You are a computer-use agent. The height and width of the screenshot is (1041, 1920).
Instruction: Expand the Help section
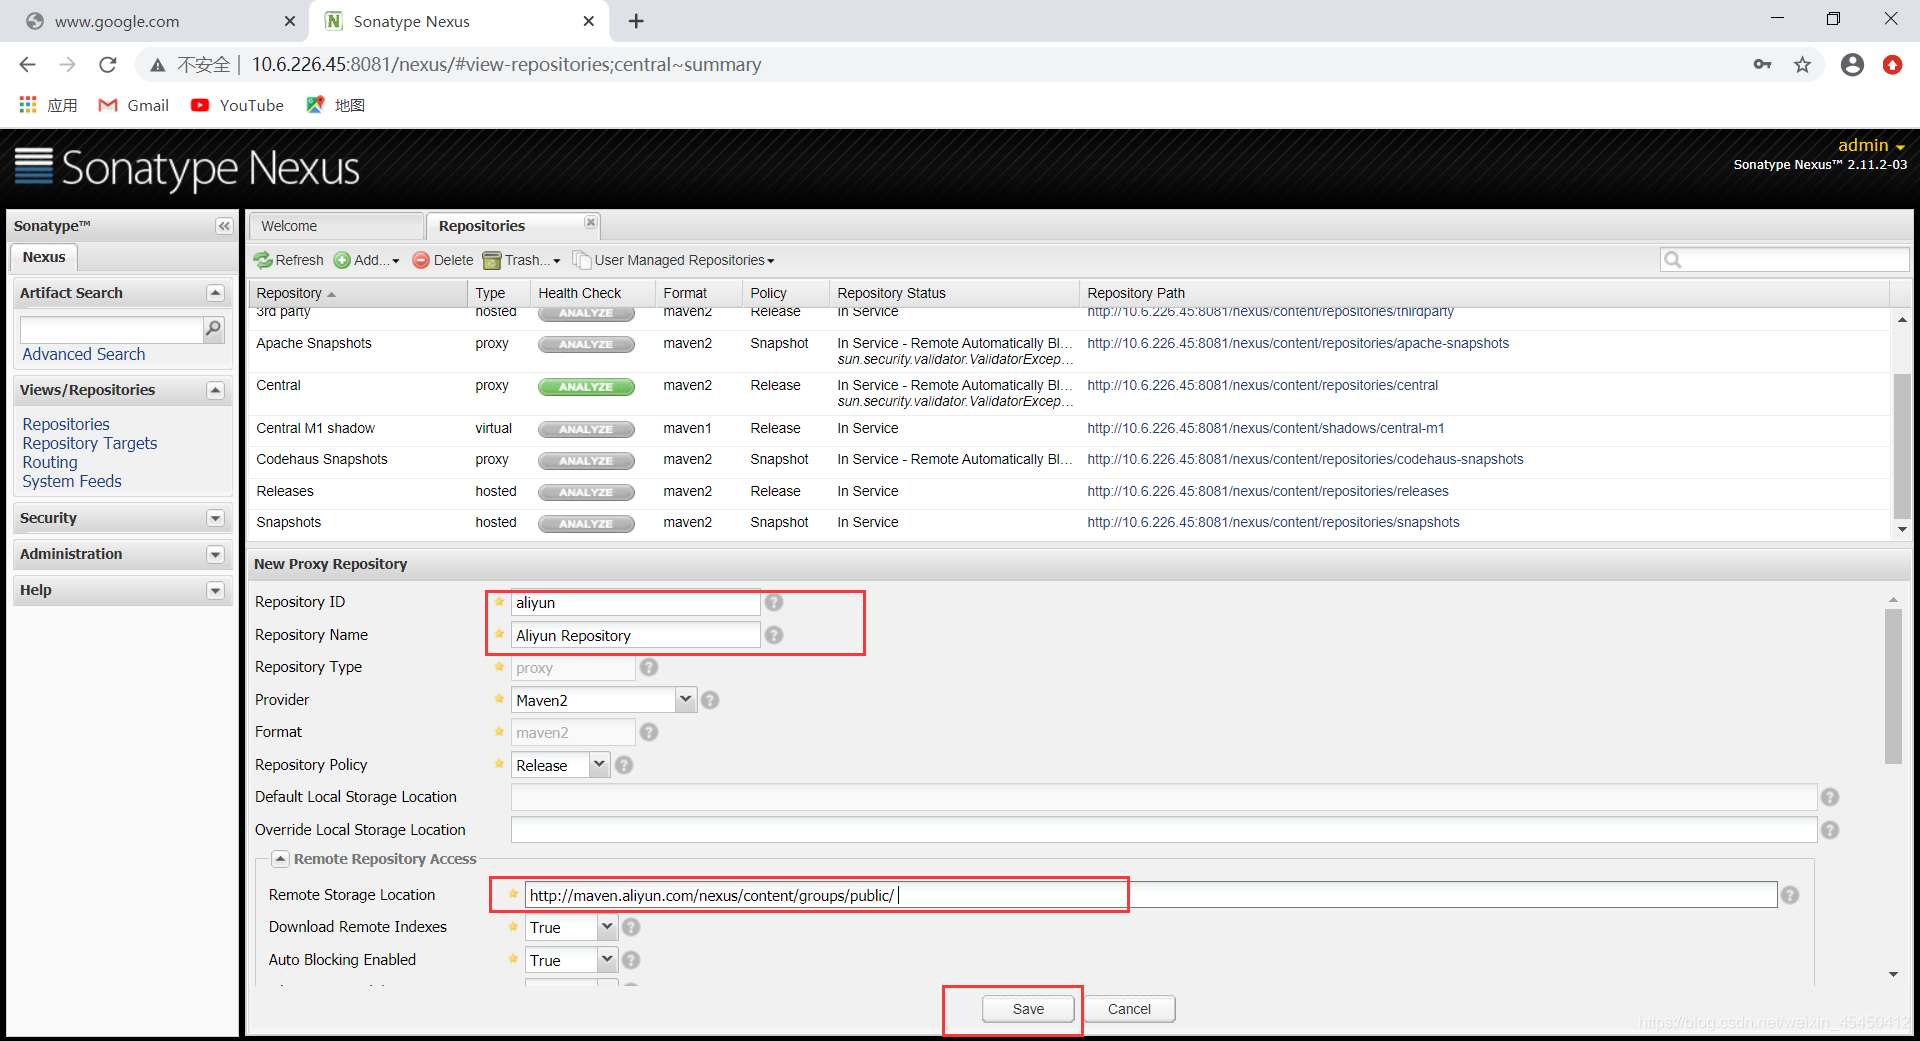click(215, 590)
